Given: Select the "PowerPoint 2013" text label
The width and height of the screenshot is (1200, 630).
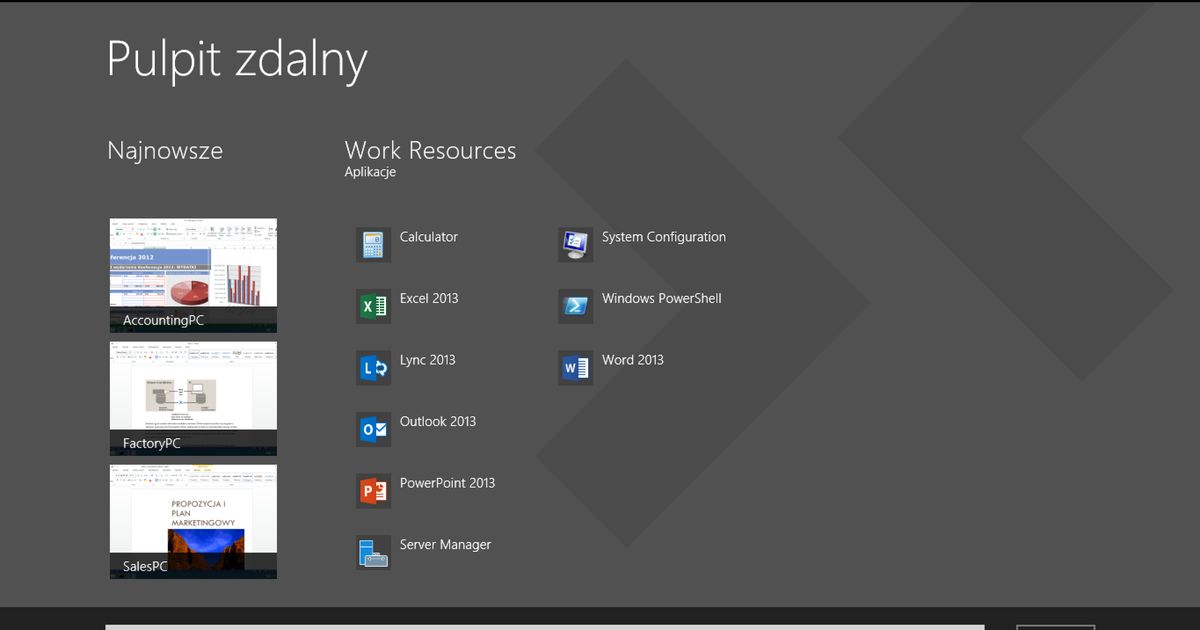Looking at the screenshot, I should (x=447, y=483).
